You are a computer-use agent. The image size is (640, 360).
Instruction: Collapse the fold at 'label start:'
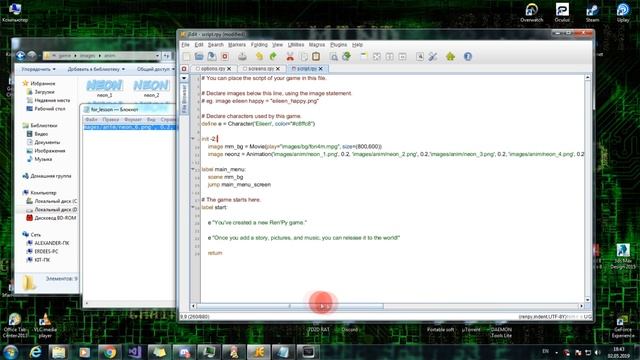point(193,207)
